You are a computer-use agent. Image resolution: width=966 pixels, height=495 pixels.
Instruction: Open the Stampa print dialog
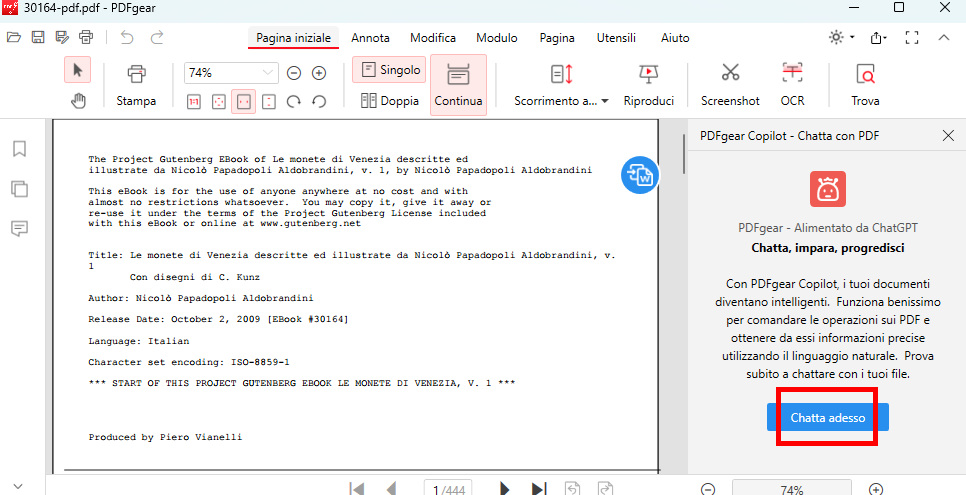click(136, 85)
